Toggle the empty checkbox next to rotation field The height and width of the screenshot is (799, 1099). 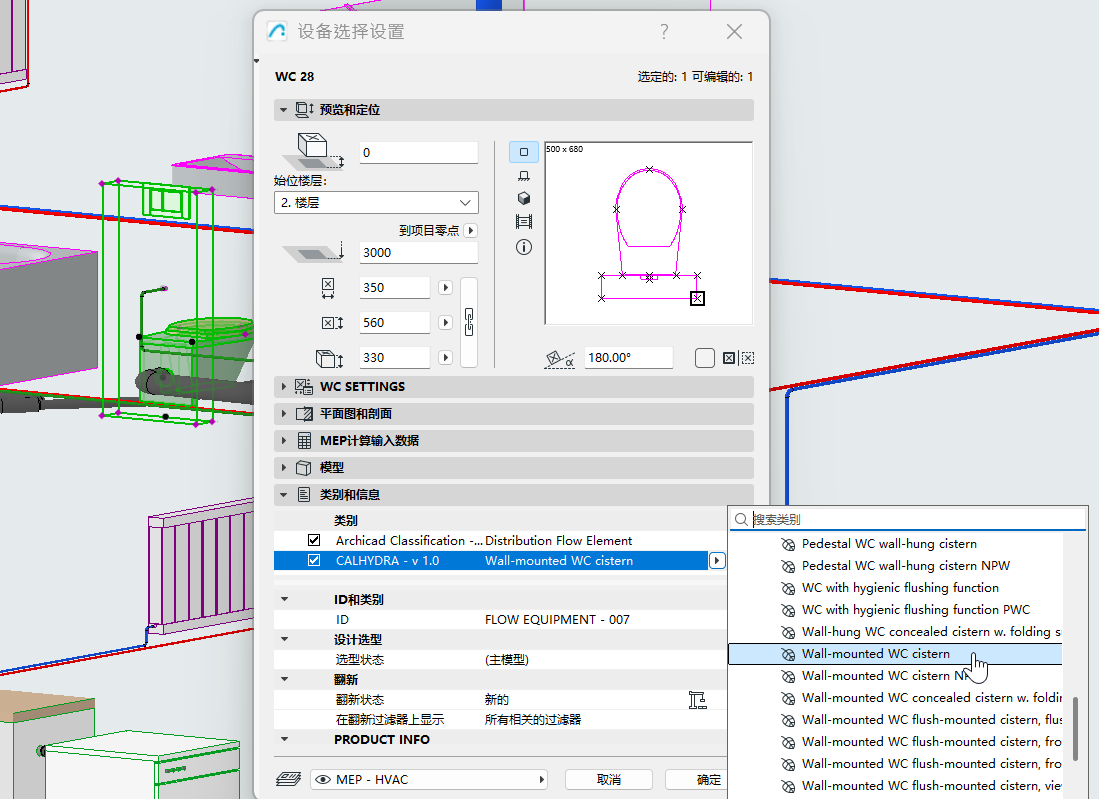click(704, 358)
